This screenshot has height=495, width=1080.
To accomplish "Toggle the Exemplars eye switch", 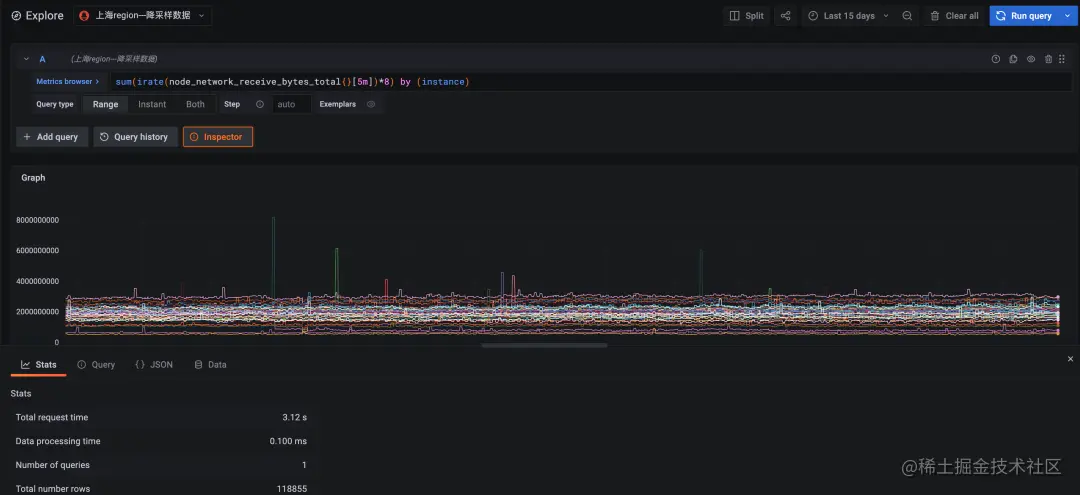I will click(x=371, y=105).
